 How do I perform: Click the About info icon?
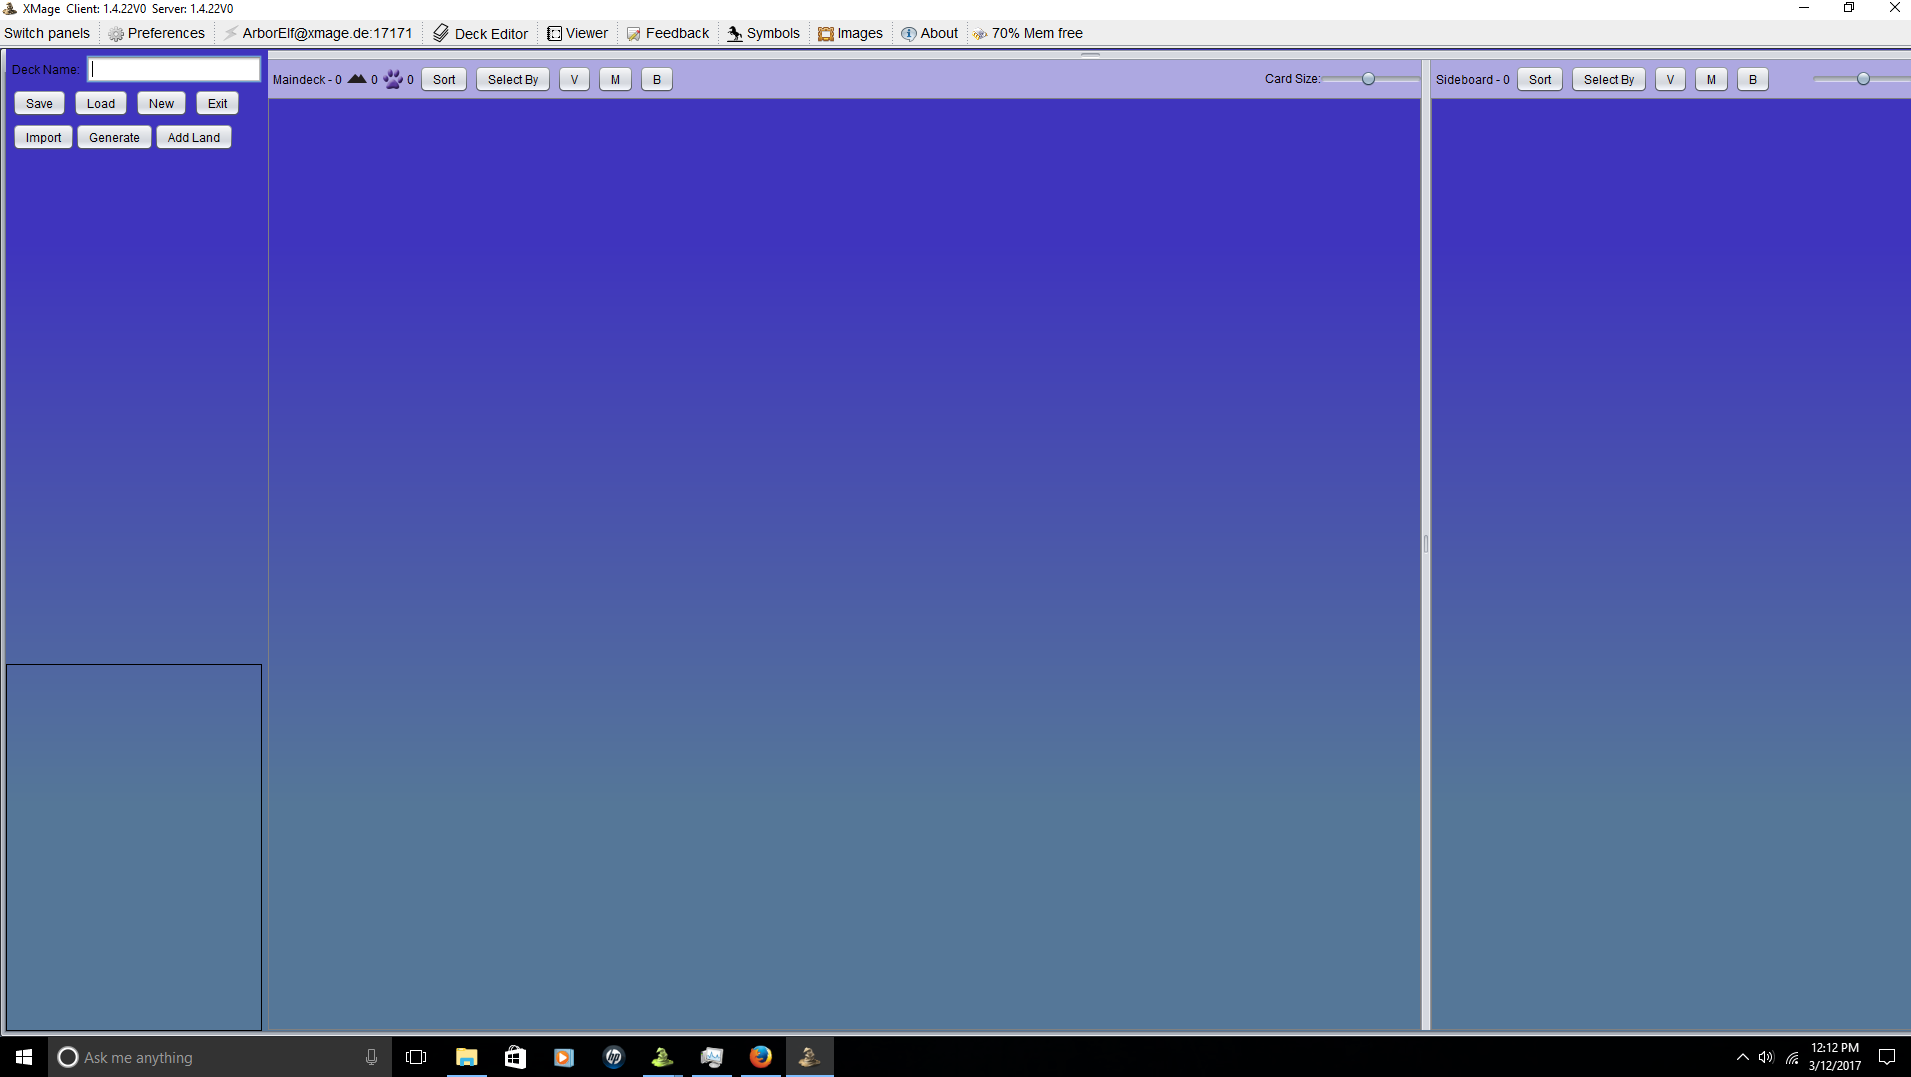908,33
